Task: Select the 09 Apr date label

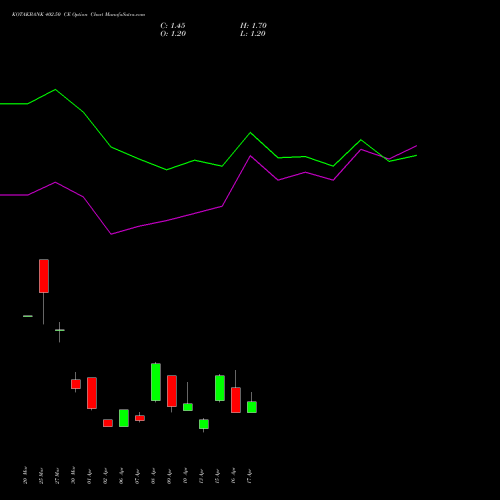Action: click(x=170, y=476)
